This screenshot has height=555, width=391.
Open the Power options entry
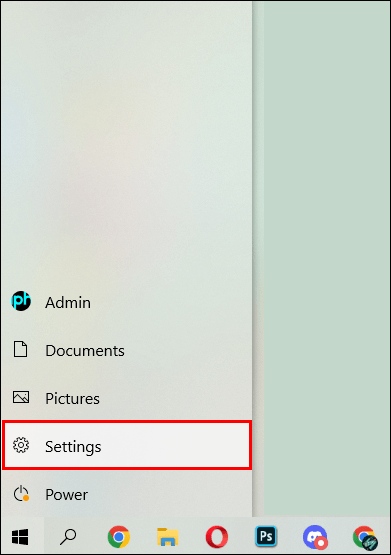[x=127, y=494]
